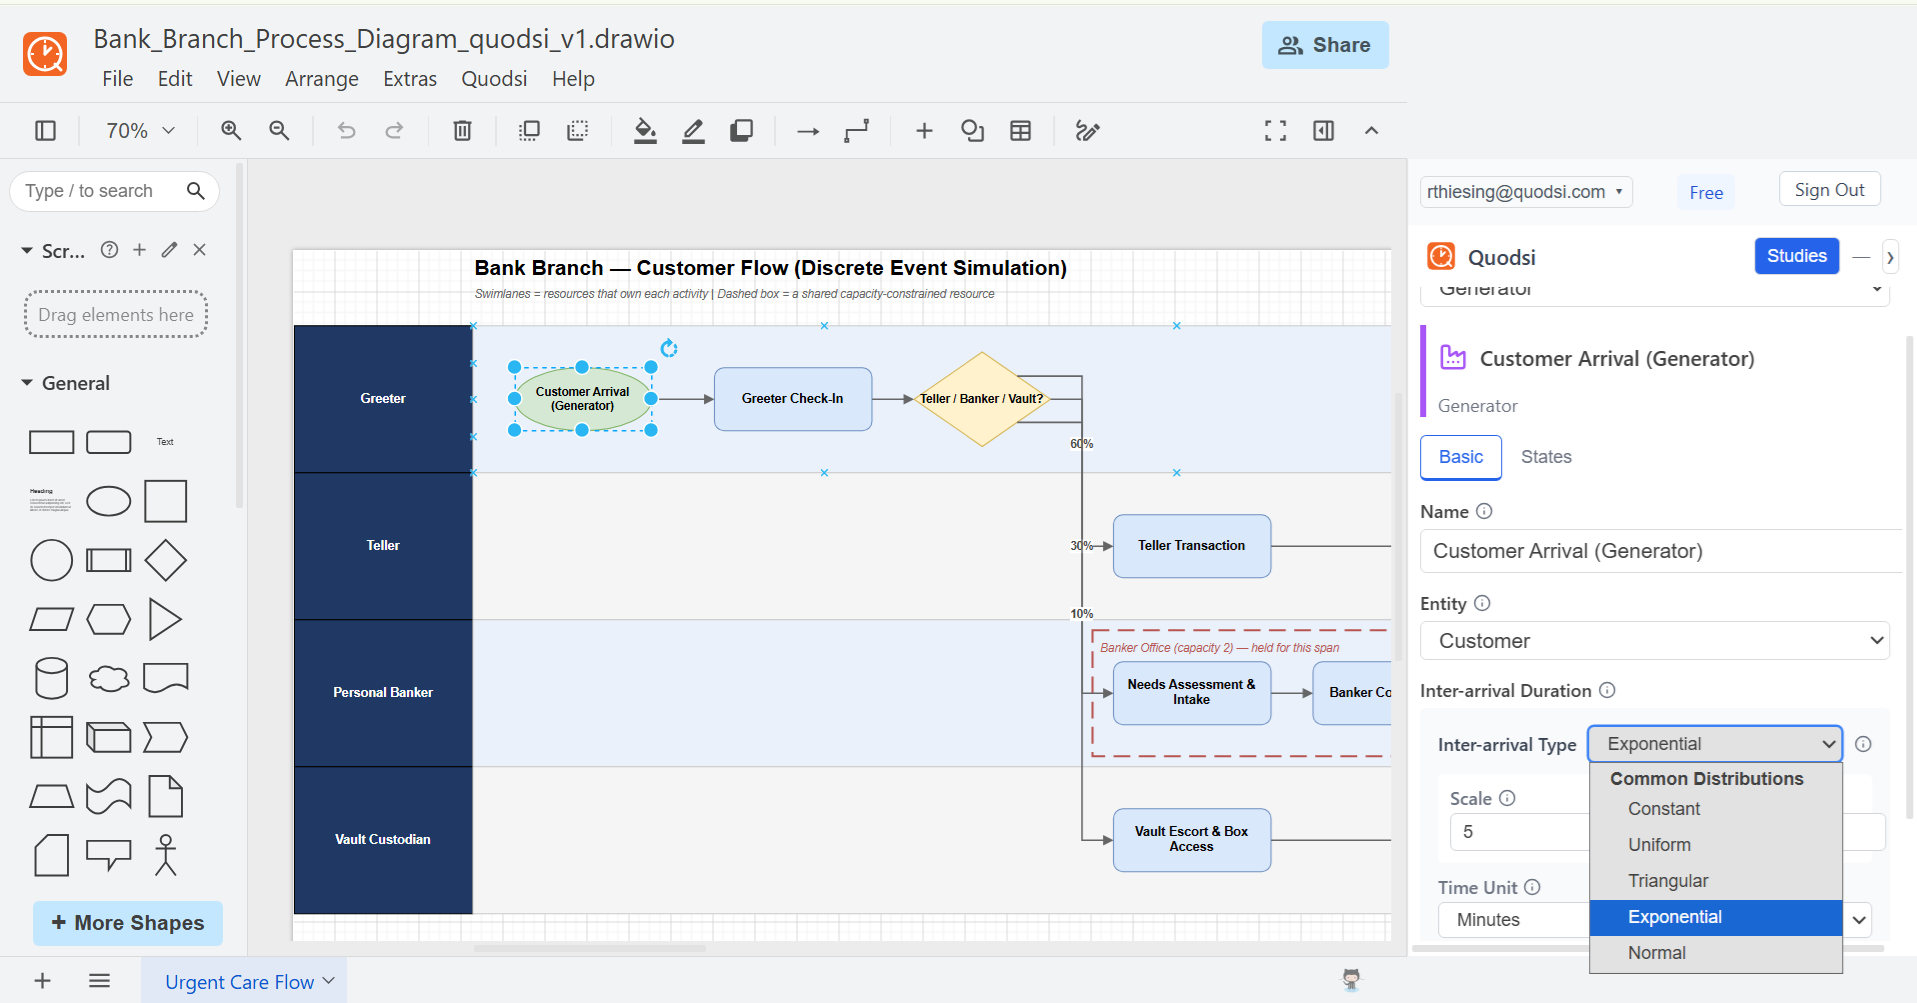This screenshot has width=1917, height=1003.
Task: Click the To Front icon
Action: 529,131
